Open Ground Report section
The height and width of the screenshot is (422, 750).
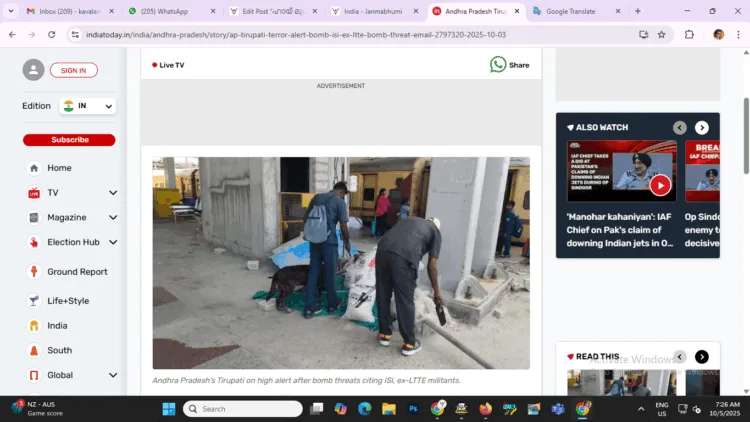point(77,272)
